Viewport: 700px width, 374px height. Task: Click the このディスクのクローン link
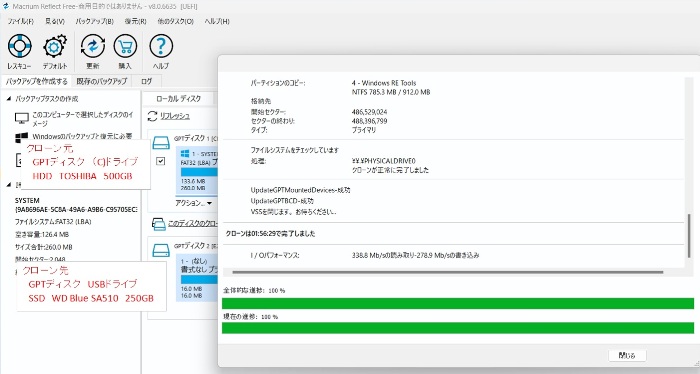click(192, 224)
